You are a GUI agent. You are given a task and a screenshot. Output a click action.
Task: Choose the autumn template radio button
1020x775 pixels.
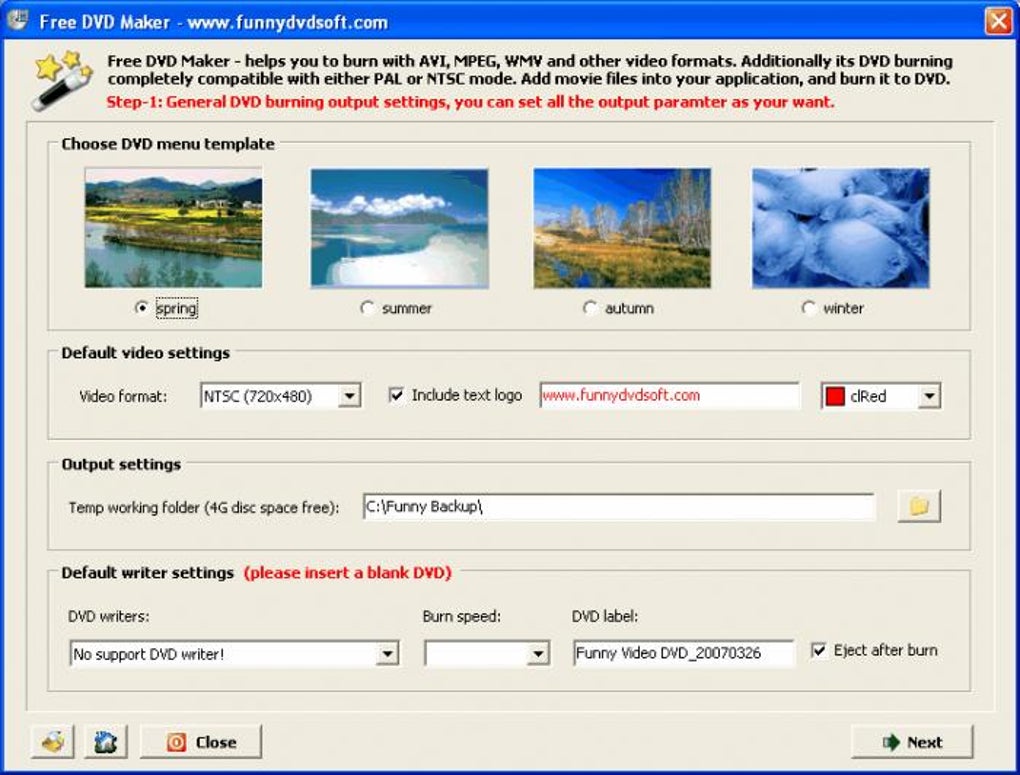coord(590,308)
